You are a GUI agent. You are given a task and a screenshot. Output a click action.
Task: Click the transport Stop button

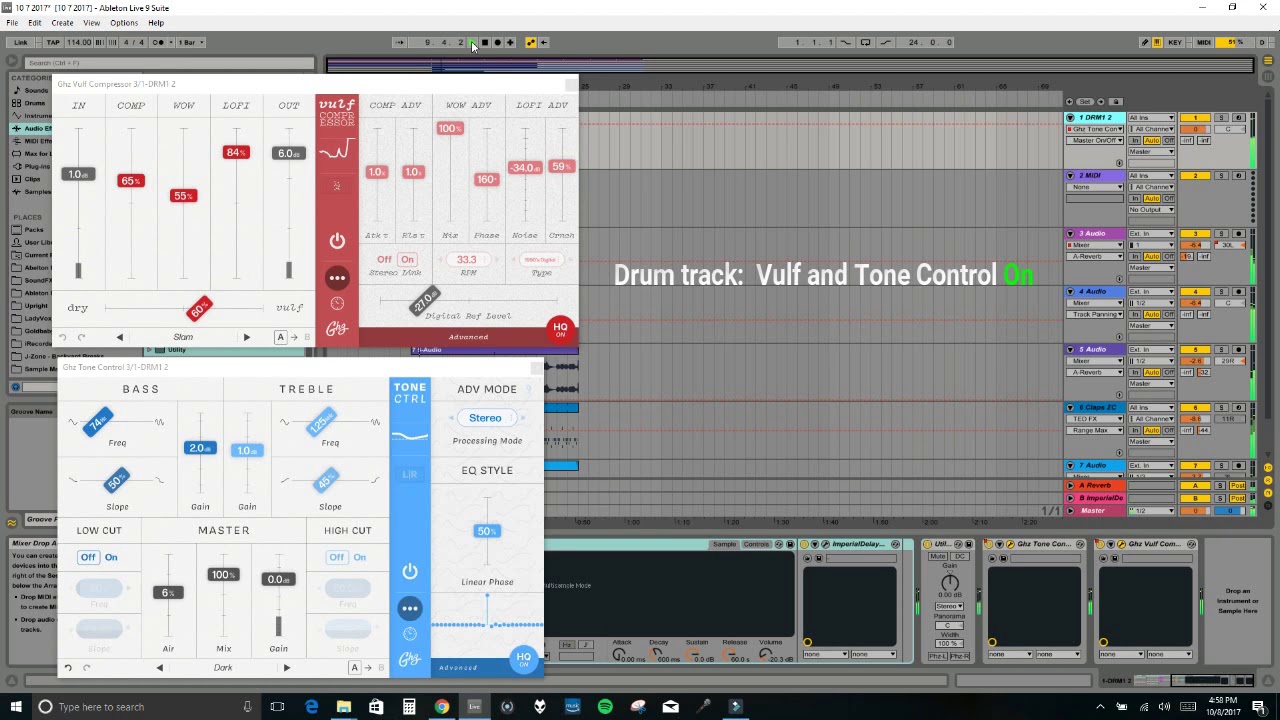(485, 42)
